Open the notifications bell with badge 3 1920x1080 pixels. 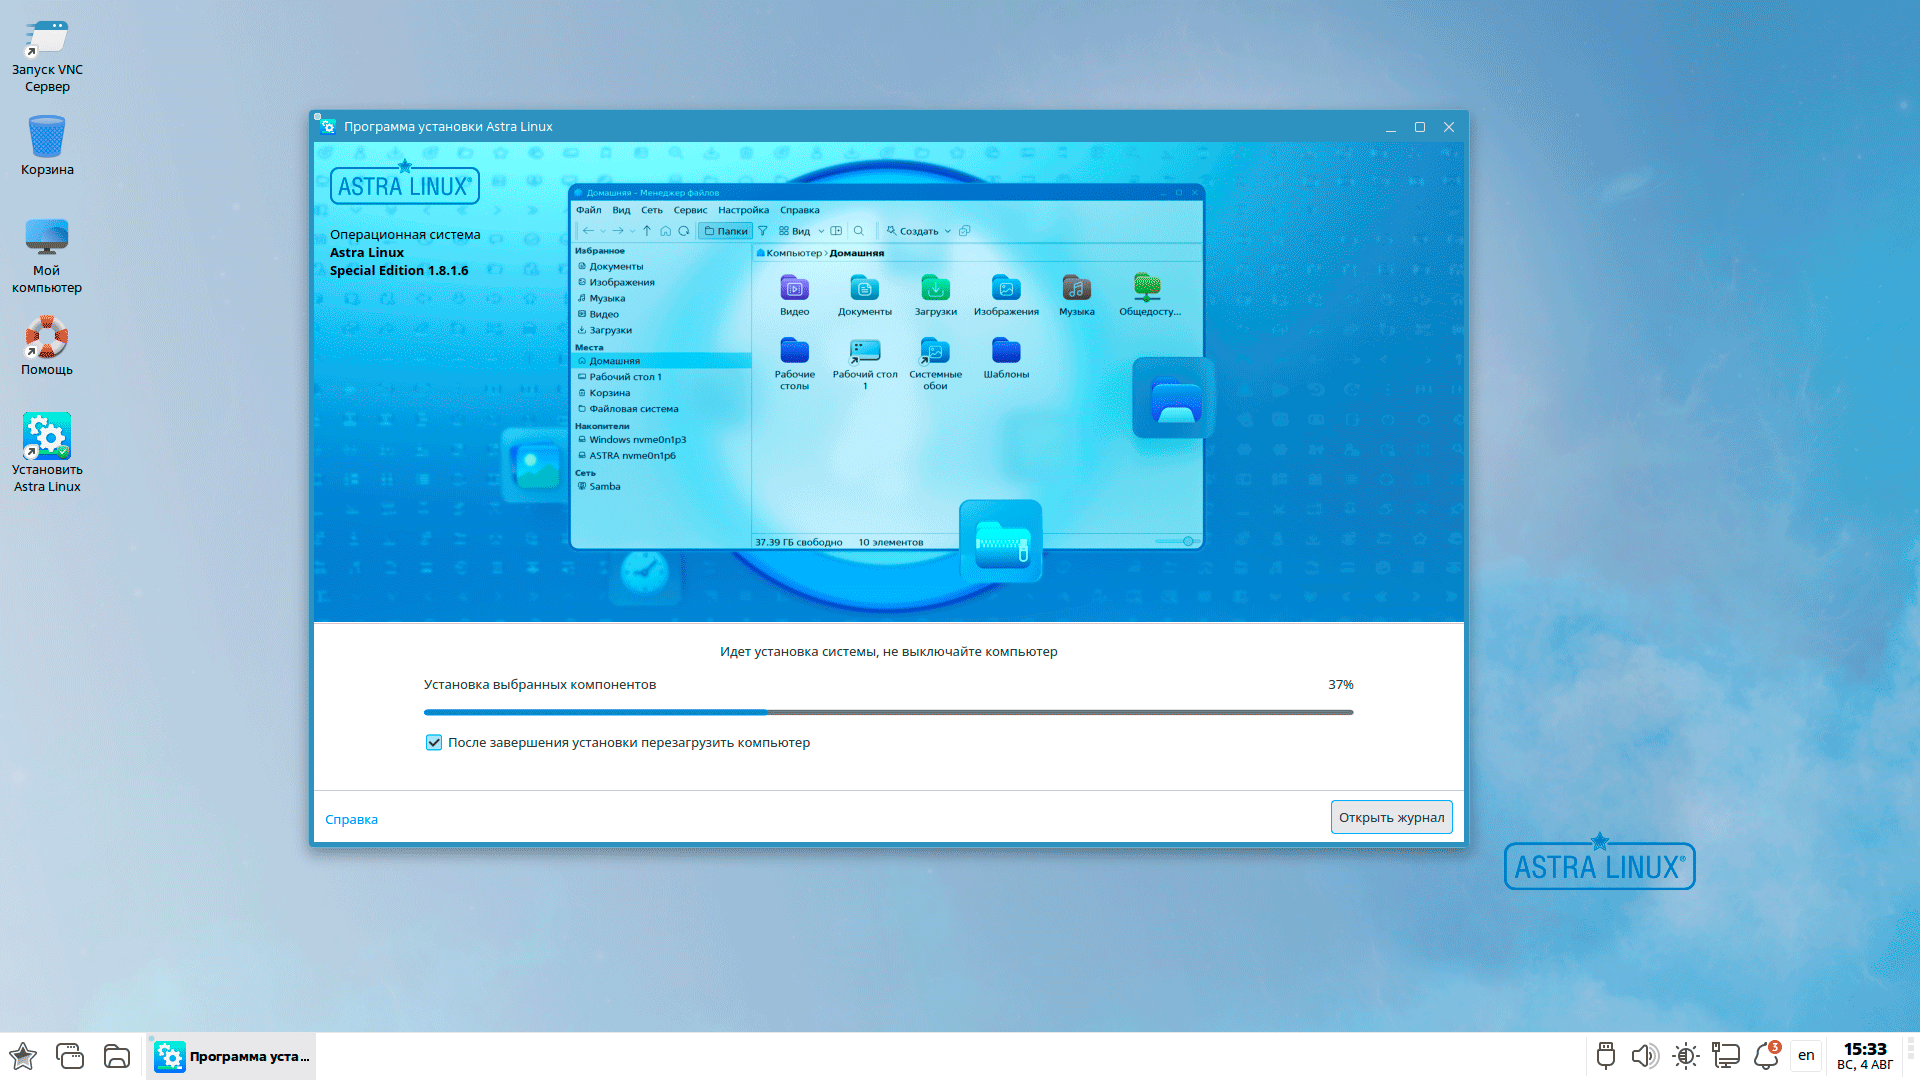pos(1766,1056)
